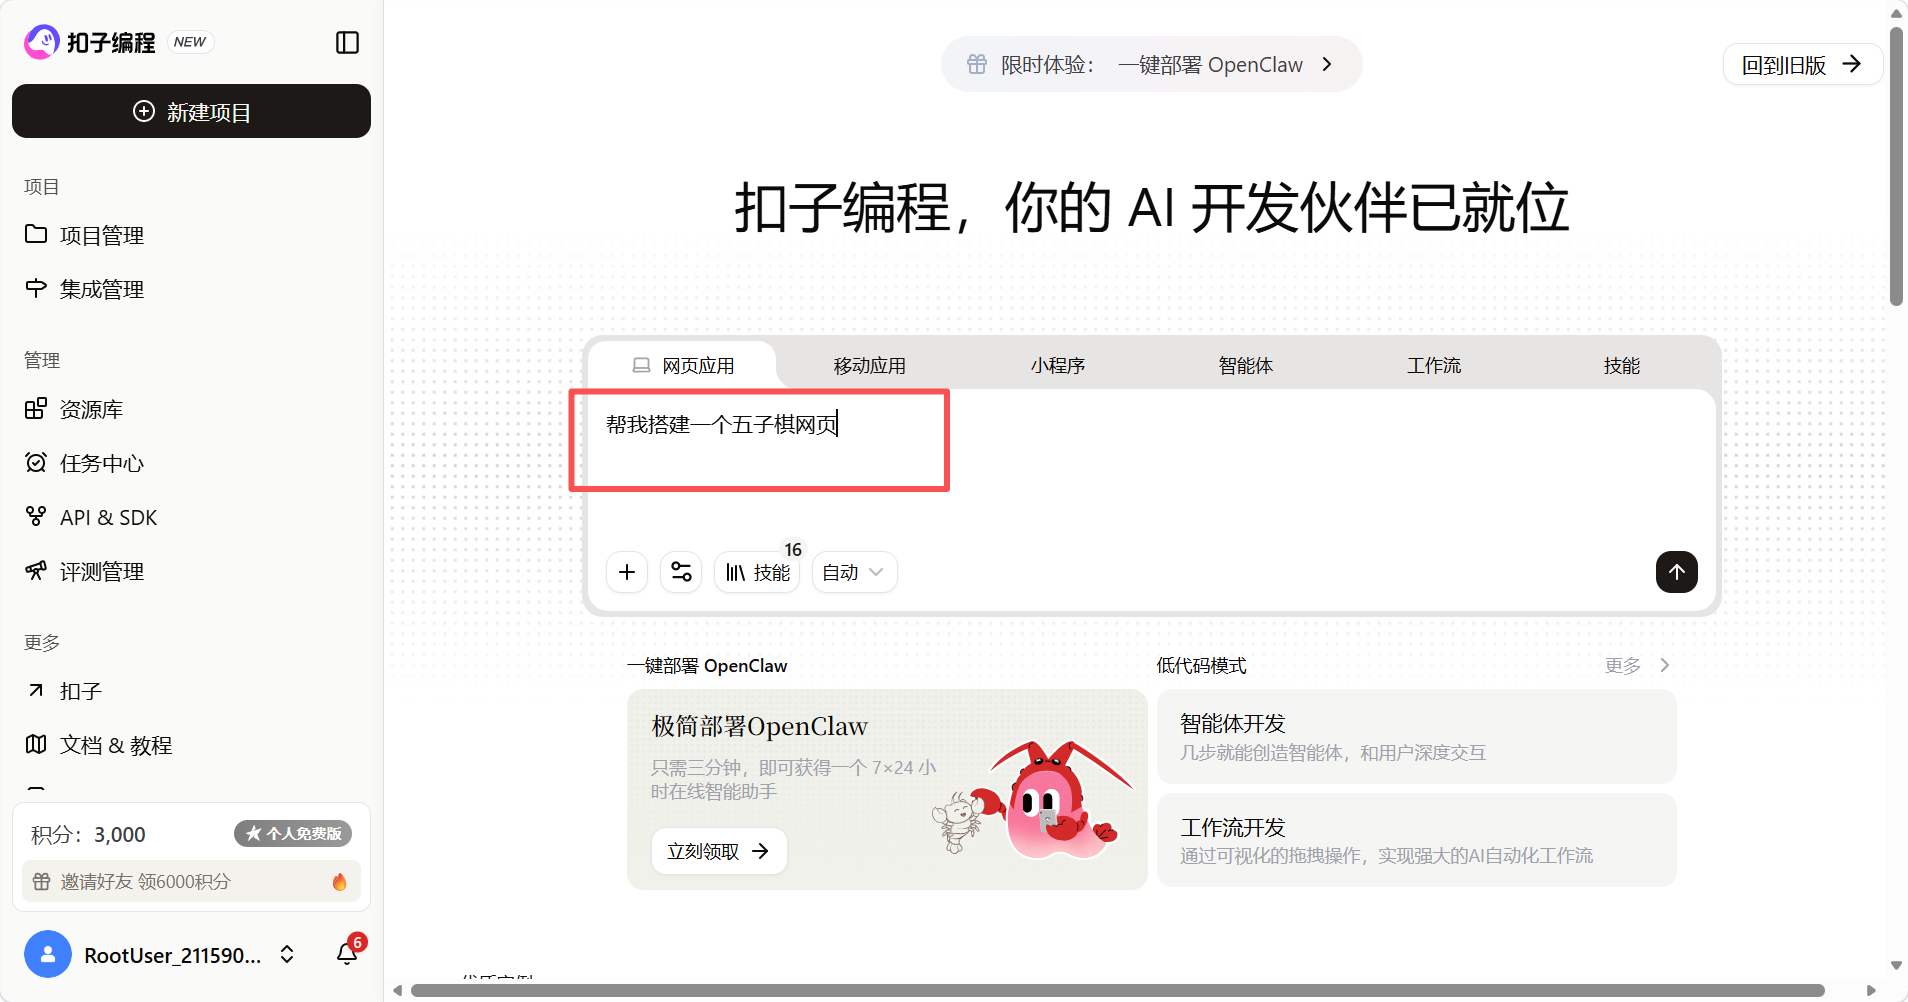This screenshot has width=1908, height=1002.
Task: Click the 项目管理 folder icon
Action: click(36, 234)
